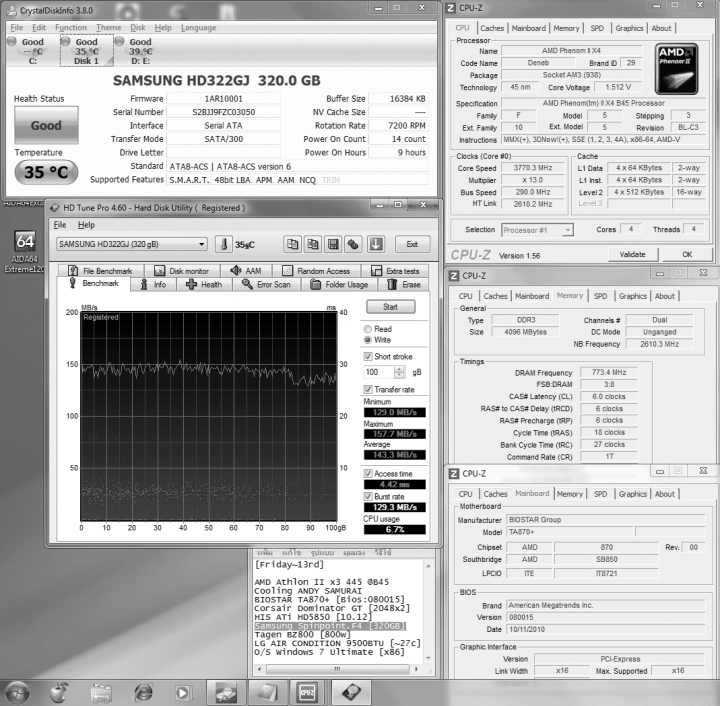Select the Write radio button

pos(368,340)
